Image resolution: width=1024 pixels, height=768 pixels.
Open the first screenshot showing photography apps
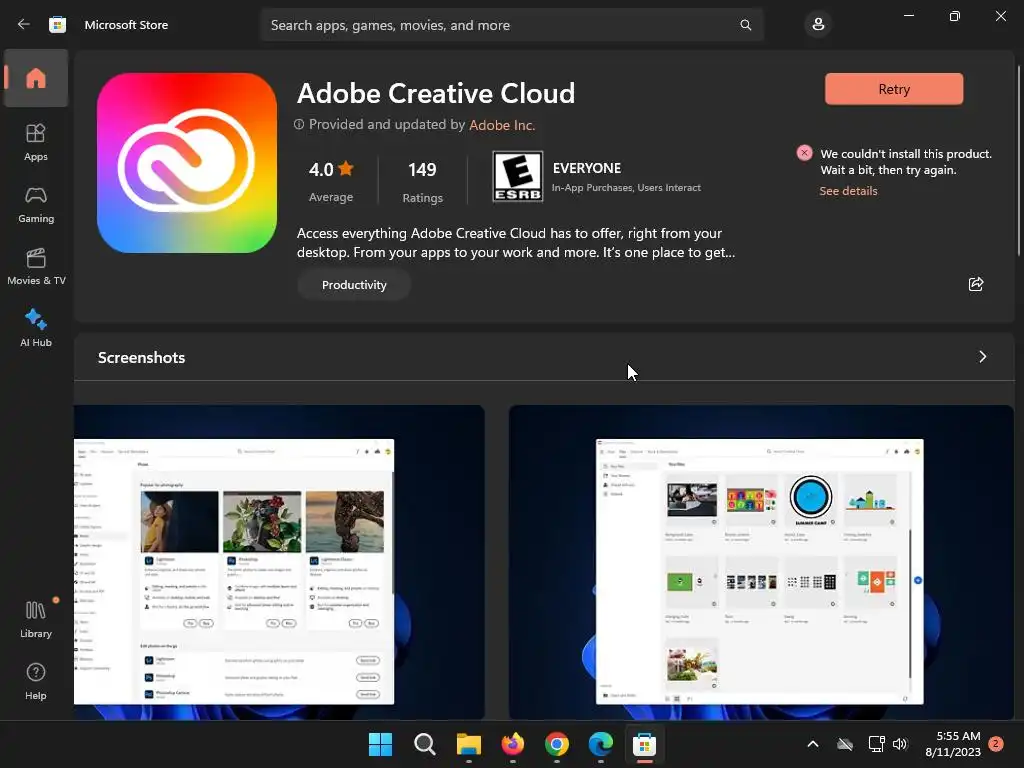tap(279, 562)
